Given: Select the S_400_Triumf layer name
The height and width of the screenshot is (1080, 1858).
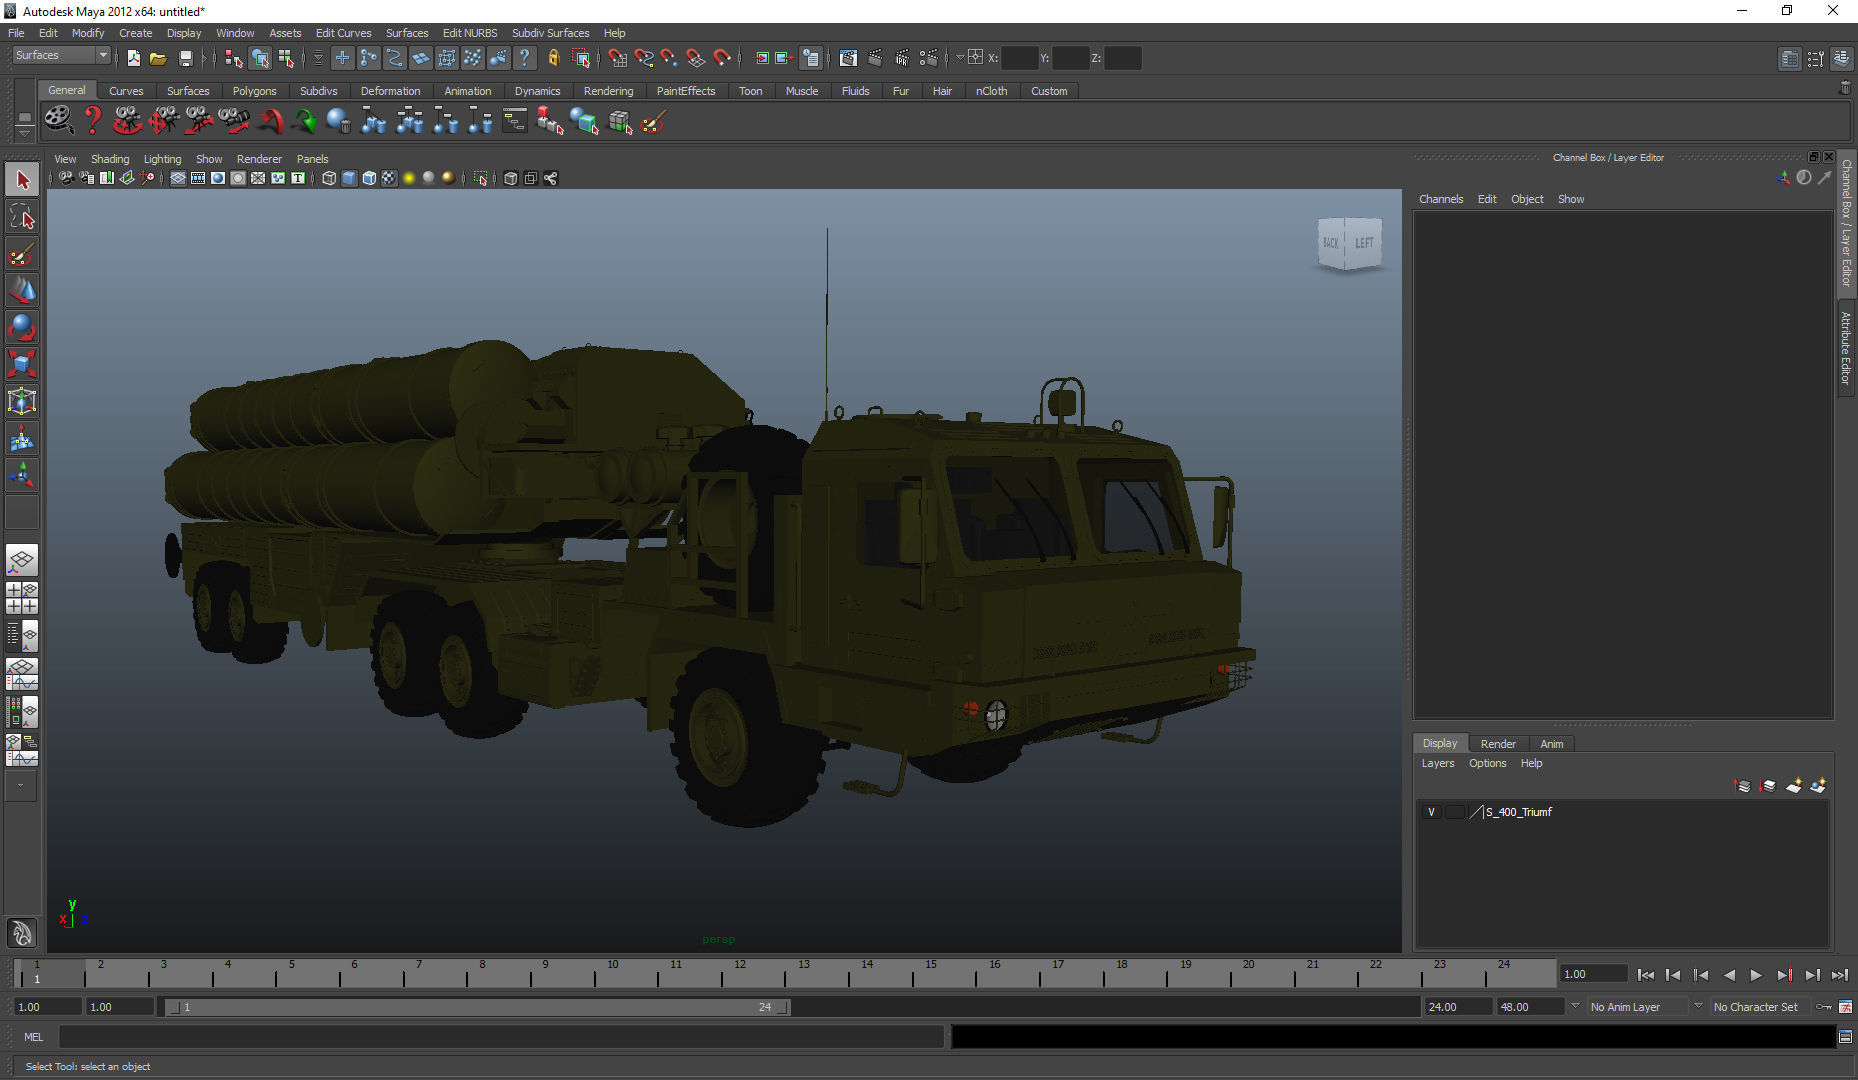Looking at the screenshot, I should click(1518, 812).
